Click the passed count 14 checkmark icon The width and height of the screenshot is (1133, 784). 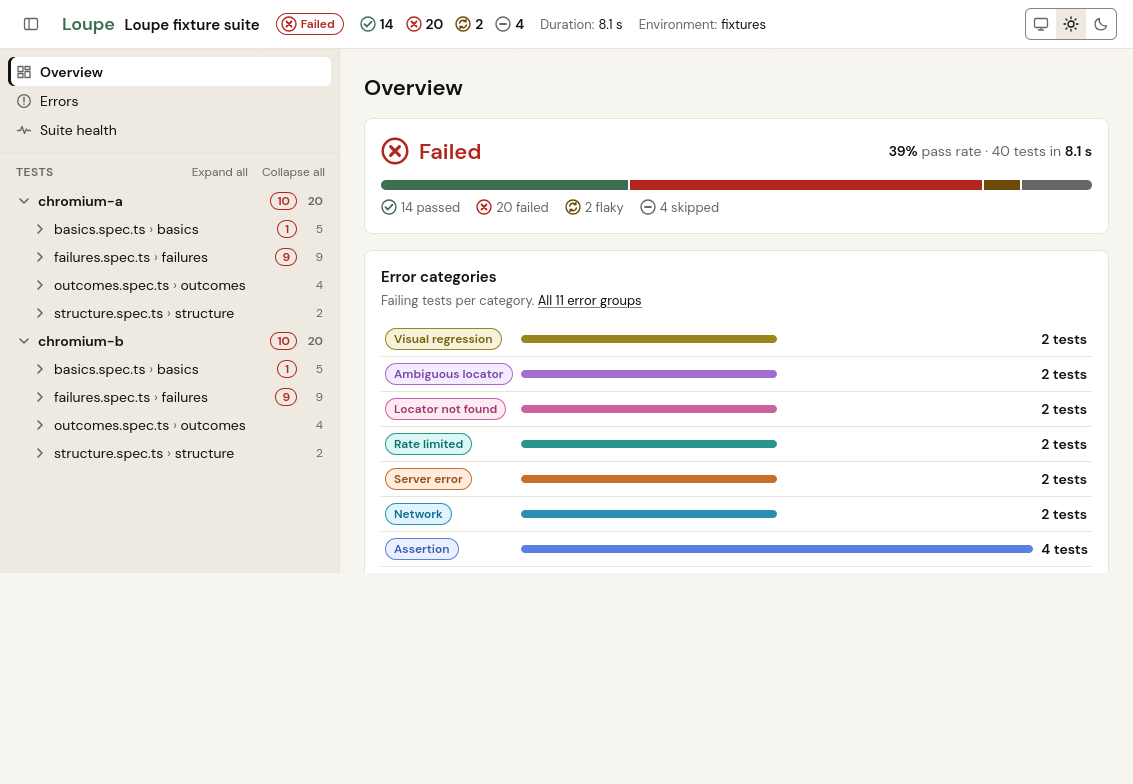[368, 24]
